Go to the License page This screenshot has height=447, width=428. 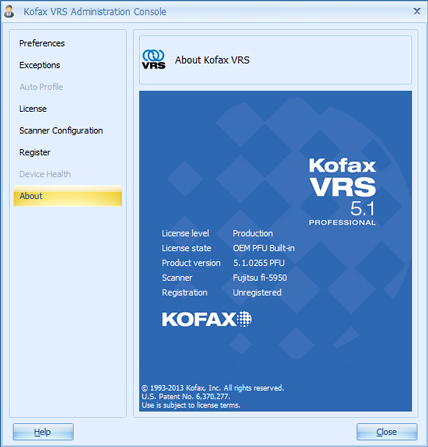tap(33, 109)
